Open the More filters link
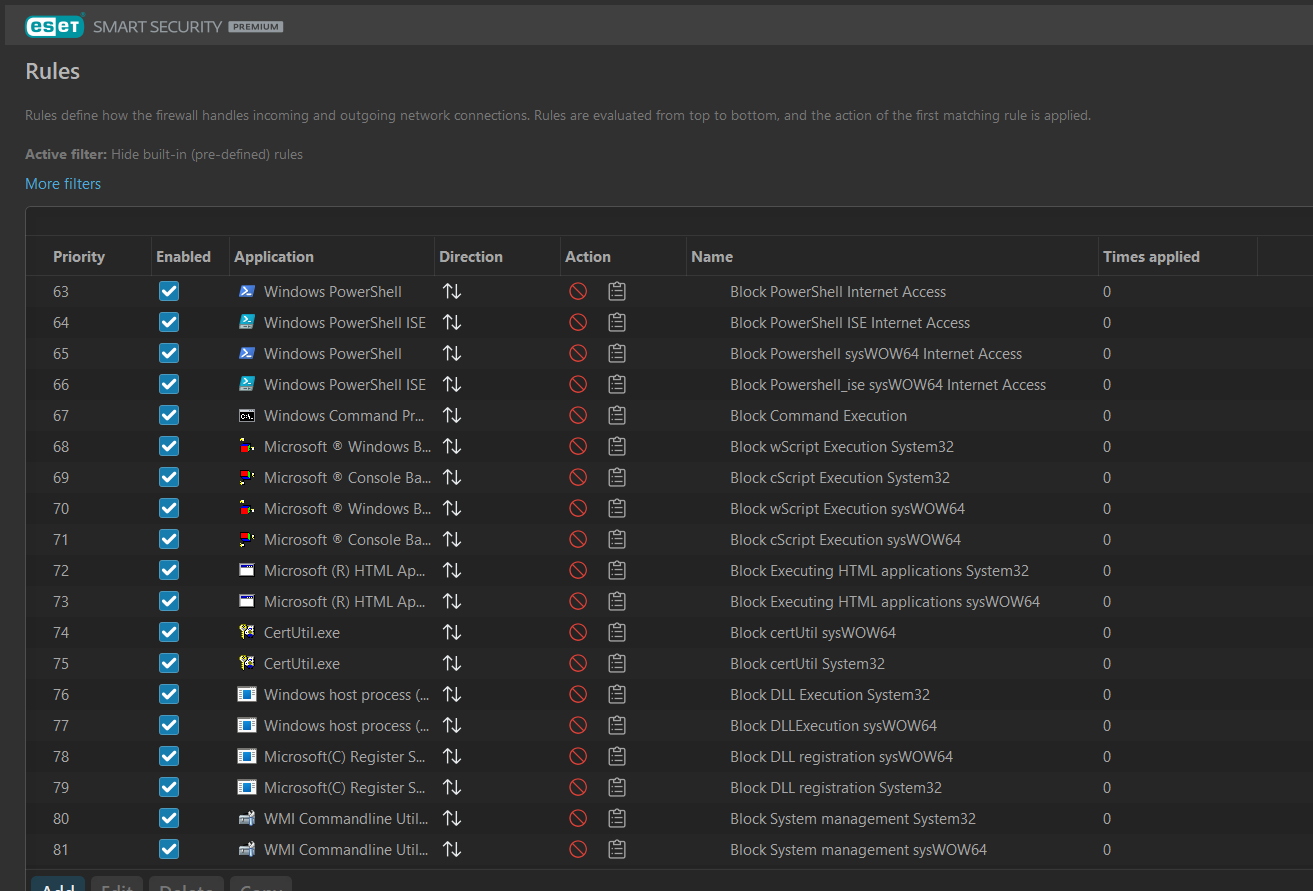 point(63,184)
